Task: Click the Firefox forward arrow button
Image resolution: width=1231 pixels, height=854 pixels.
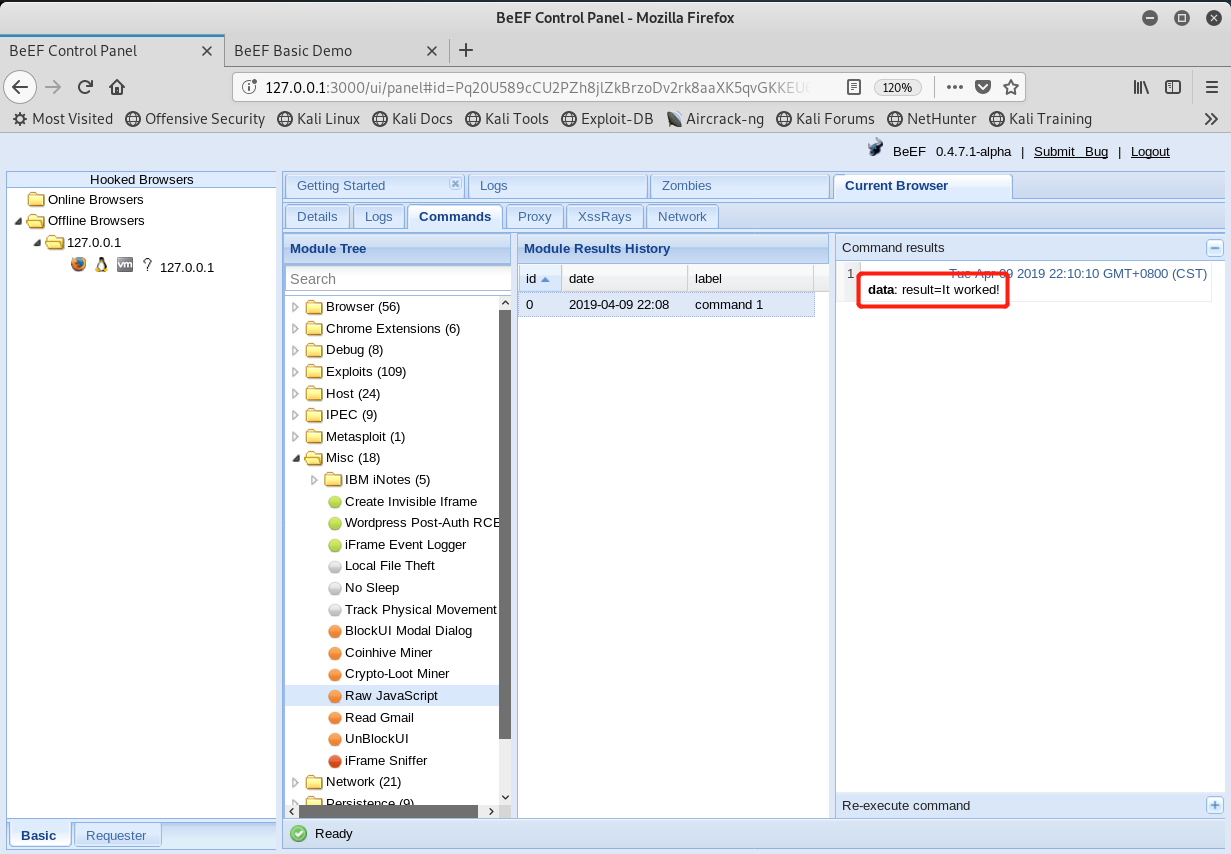Action: tap(53, 87)
